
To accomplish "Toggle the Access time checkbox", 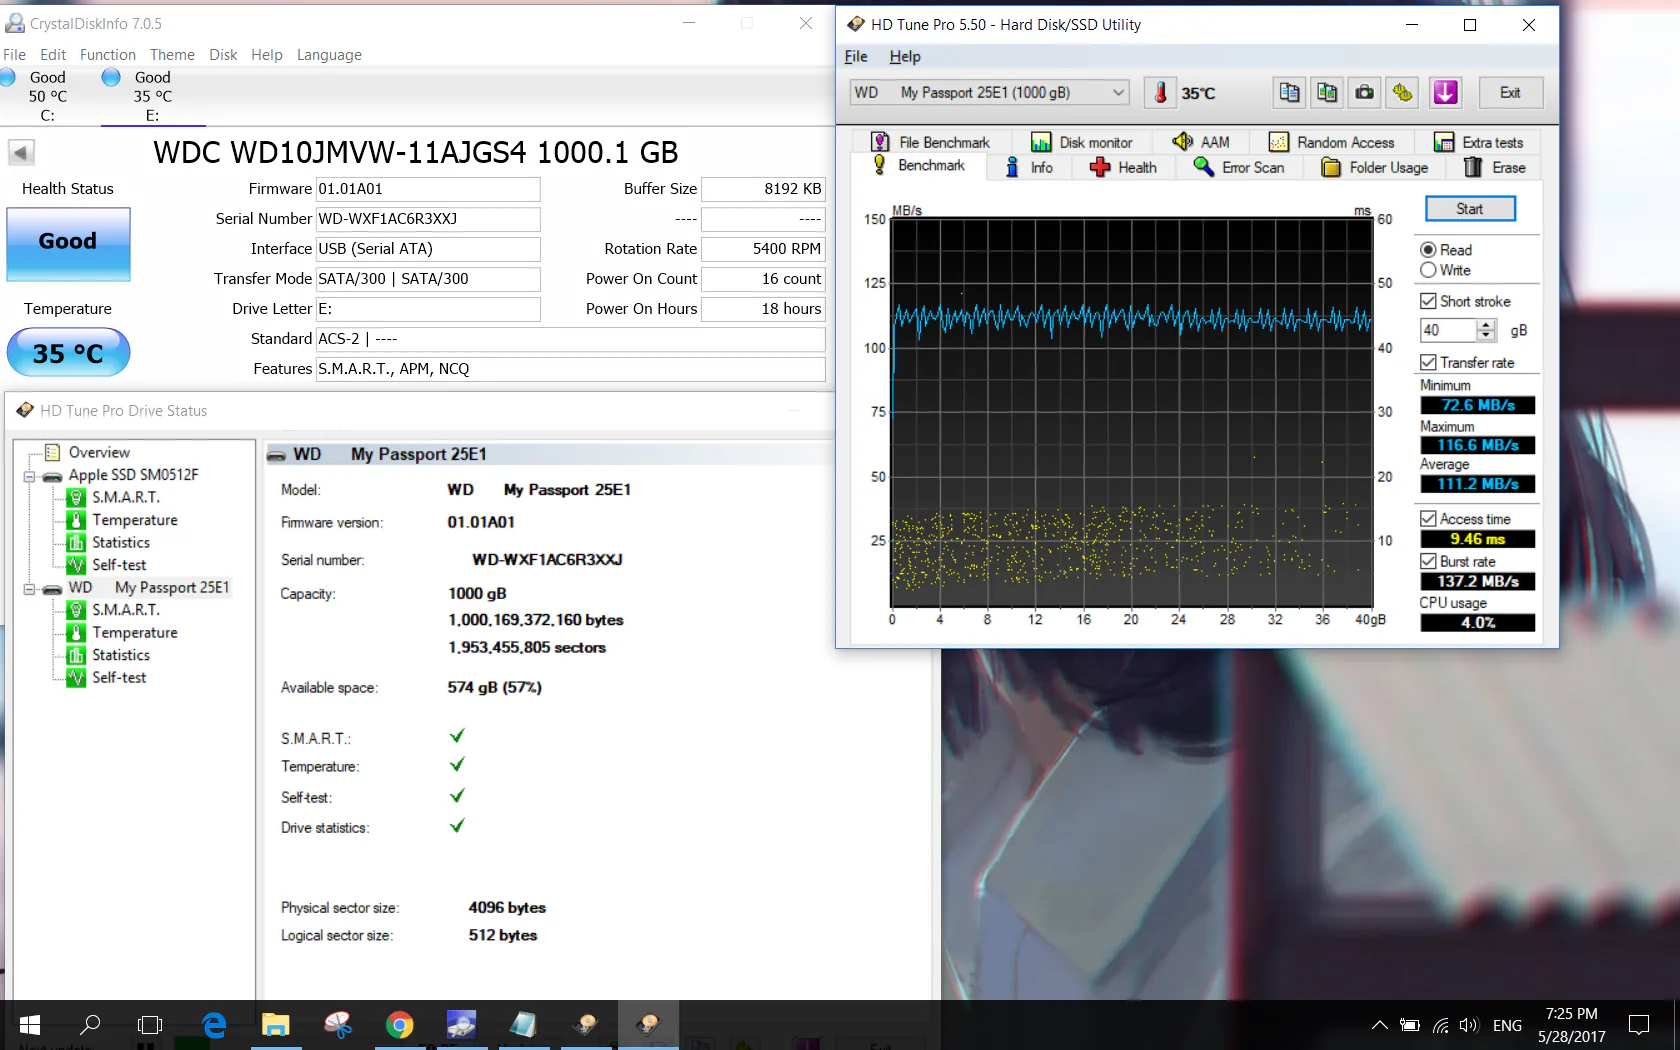I will pos(1428,519).
